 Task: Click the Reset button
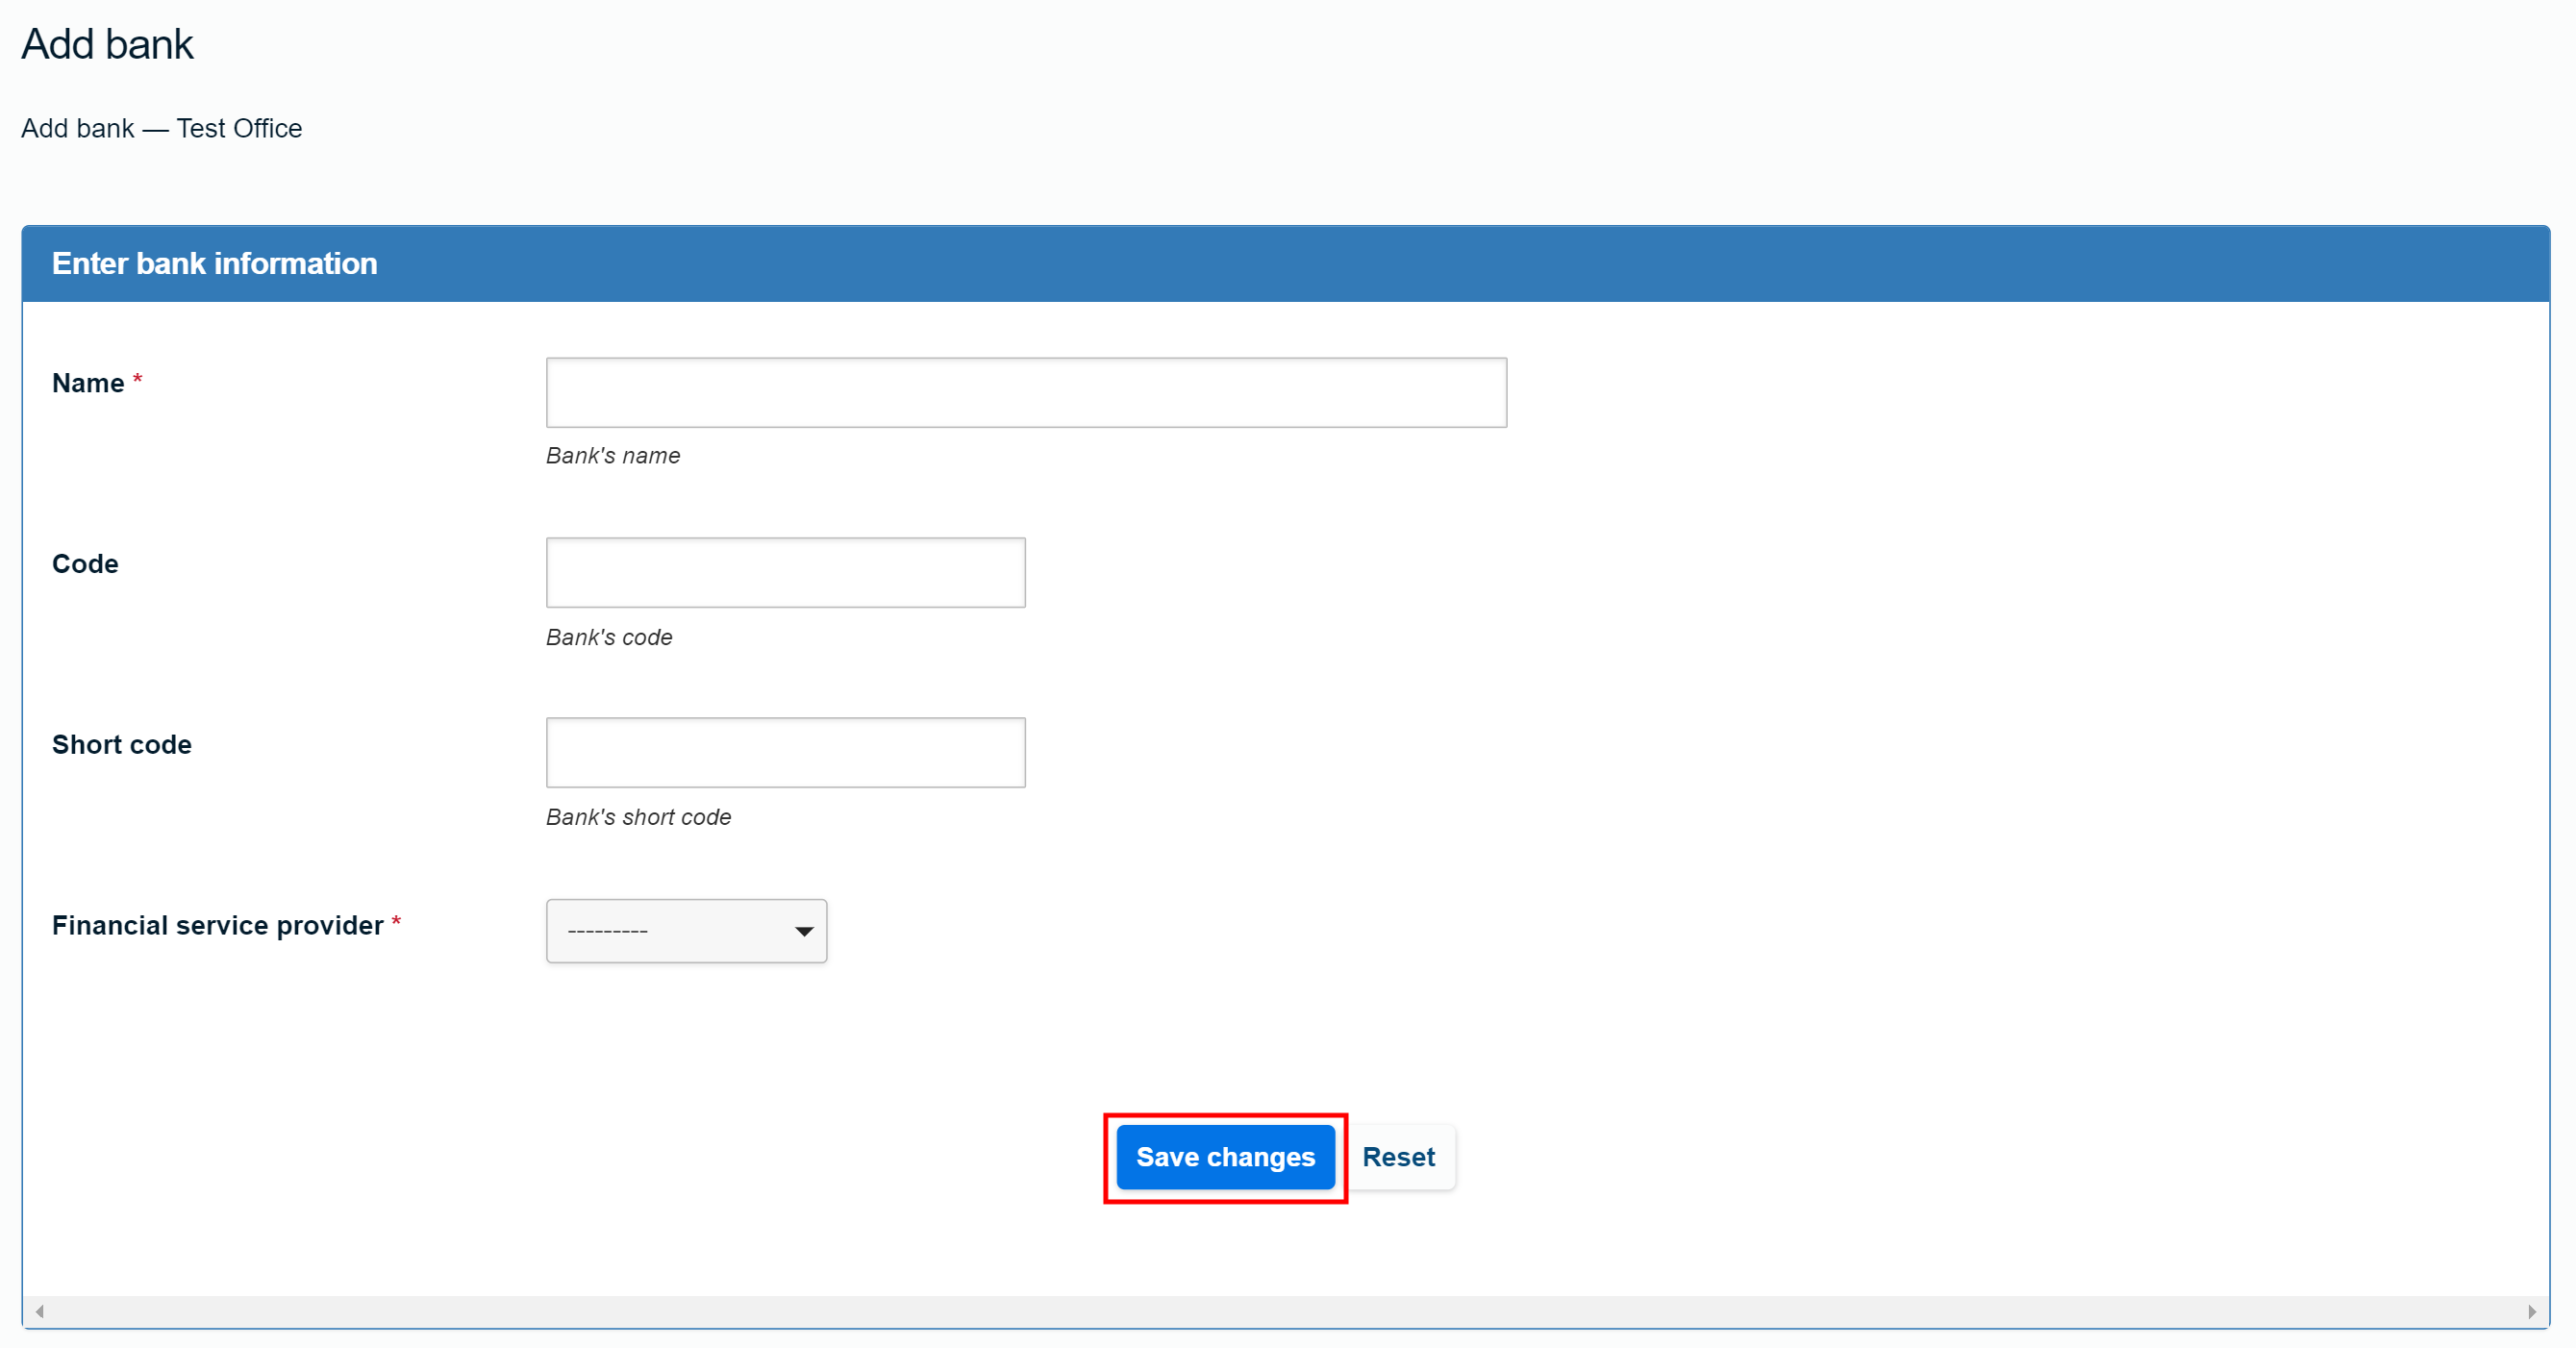(1398, 1157)
